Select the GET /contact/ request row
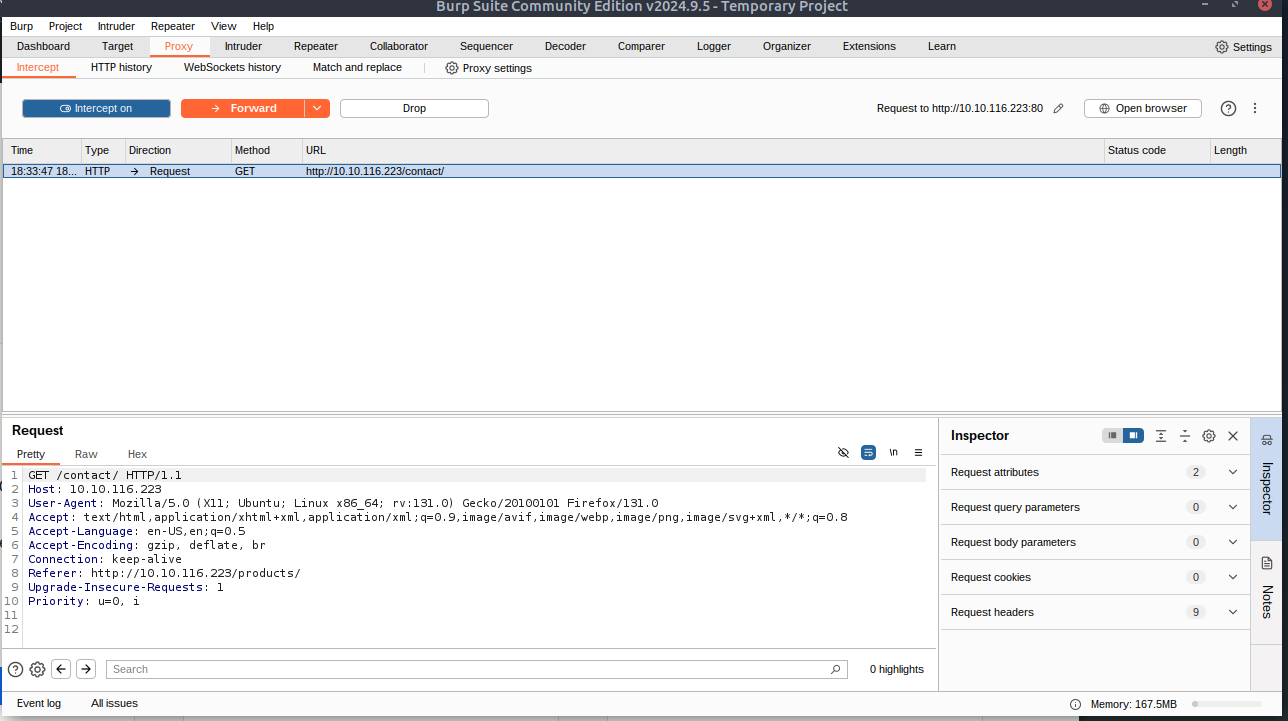Screen dimensions: 1288x721 pyautogui.click(x=642, y=171)
